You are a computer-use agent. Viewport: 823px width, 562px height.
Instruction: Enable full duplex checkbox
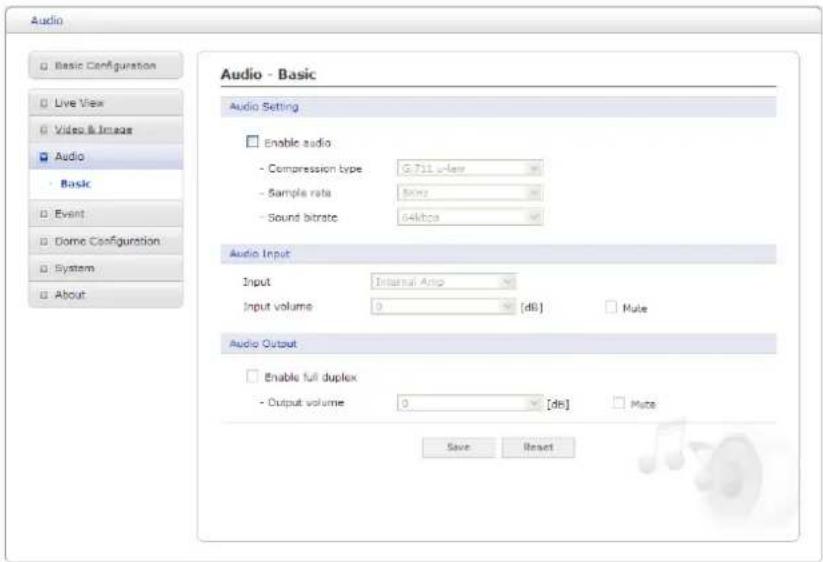[252, 376]
